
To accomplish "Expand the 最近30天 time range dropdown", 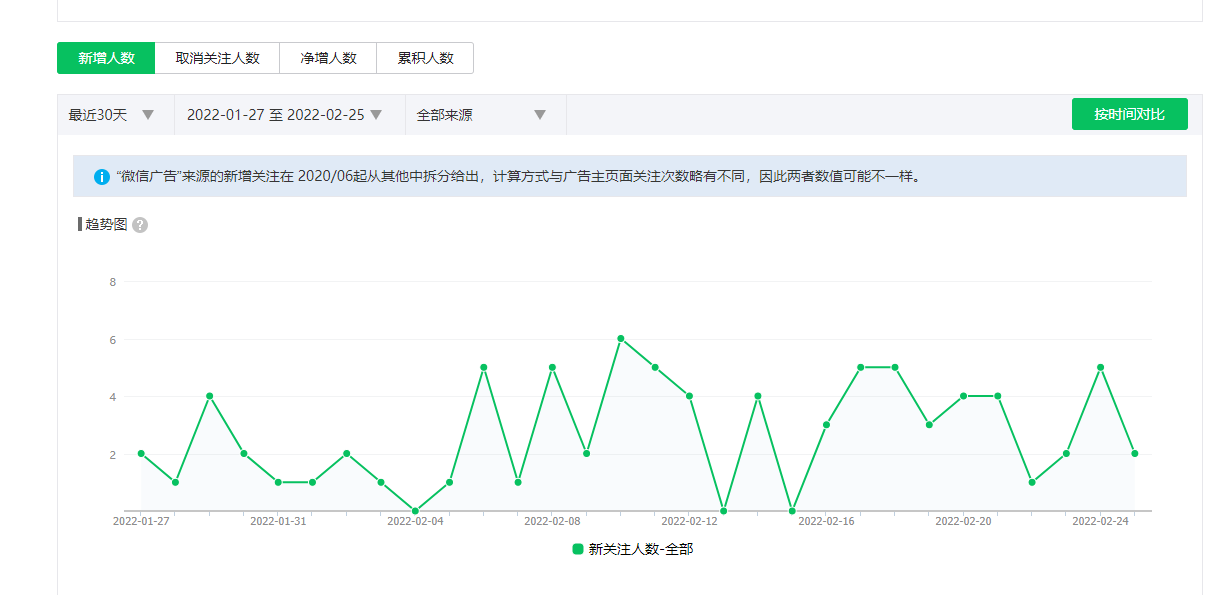I will click(x=112, y=115).
